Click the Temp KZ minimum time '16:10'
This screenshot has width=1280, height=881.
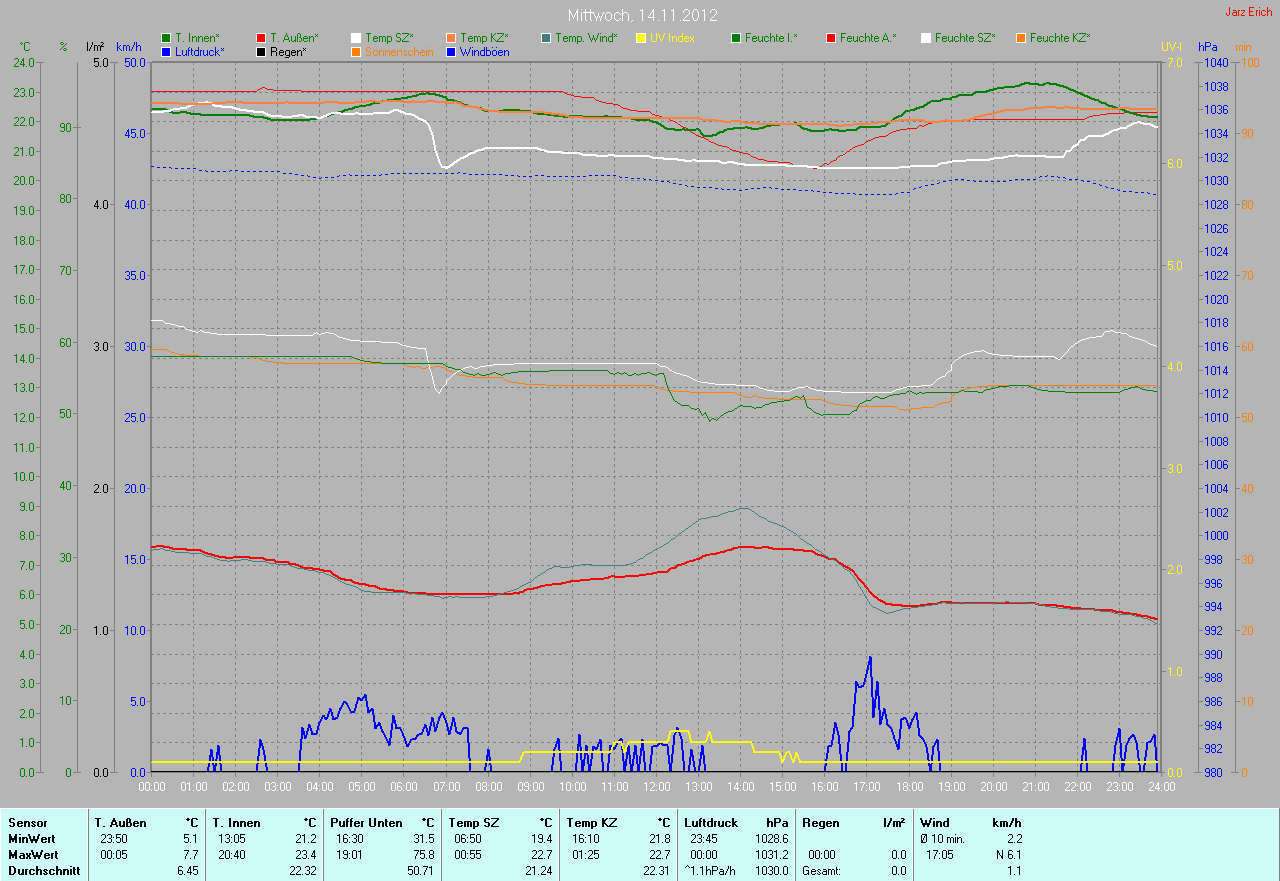click(x=585, y=839)
